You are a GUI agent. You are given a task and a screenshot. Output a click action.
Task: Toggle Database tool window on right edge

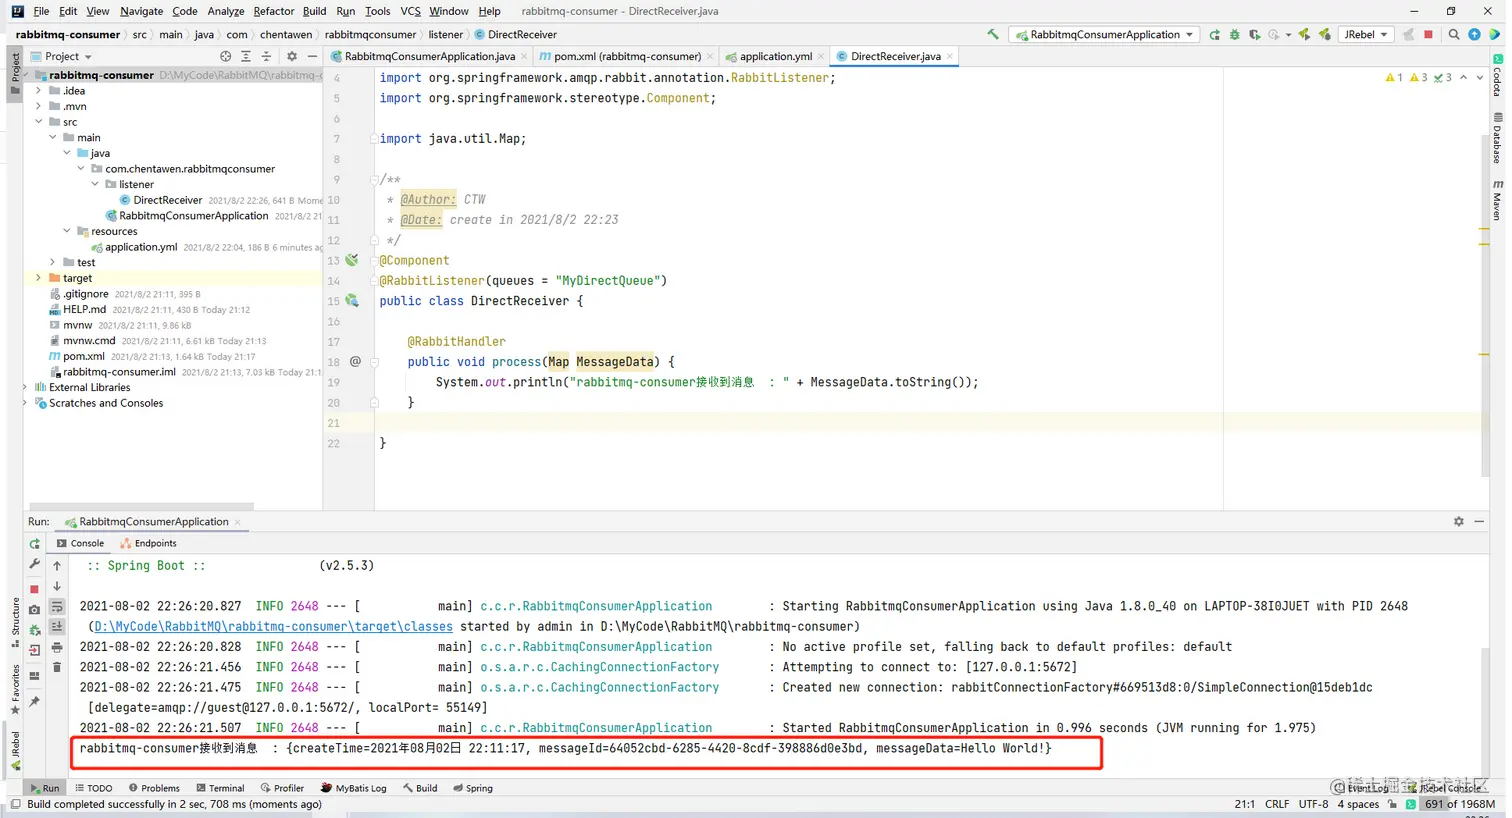click(x=1497, y=138)
